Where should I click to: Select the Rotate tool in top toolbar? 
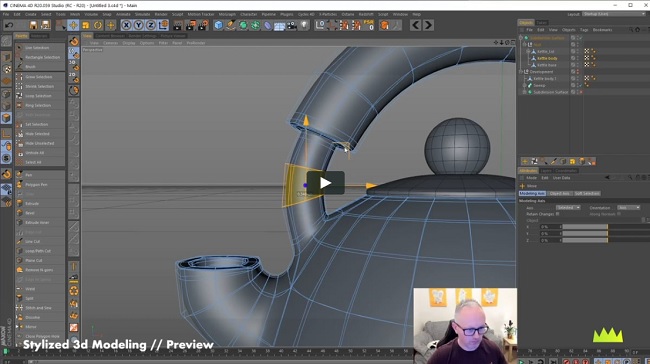(98, 25)
